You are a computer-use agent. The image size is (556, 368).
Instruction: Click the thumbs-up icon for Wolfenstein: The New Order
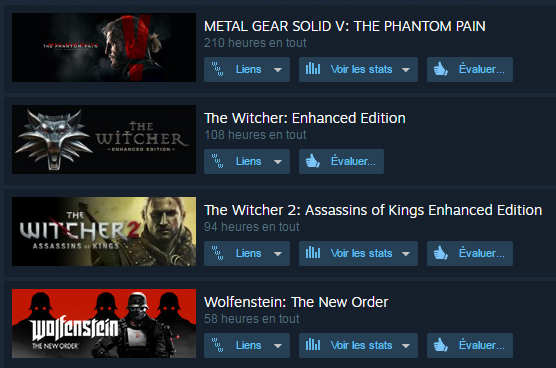click(441, 345)
